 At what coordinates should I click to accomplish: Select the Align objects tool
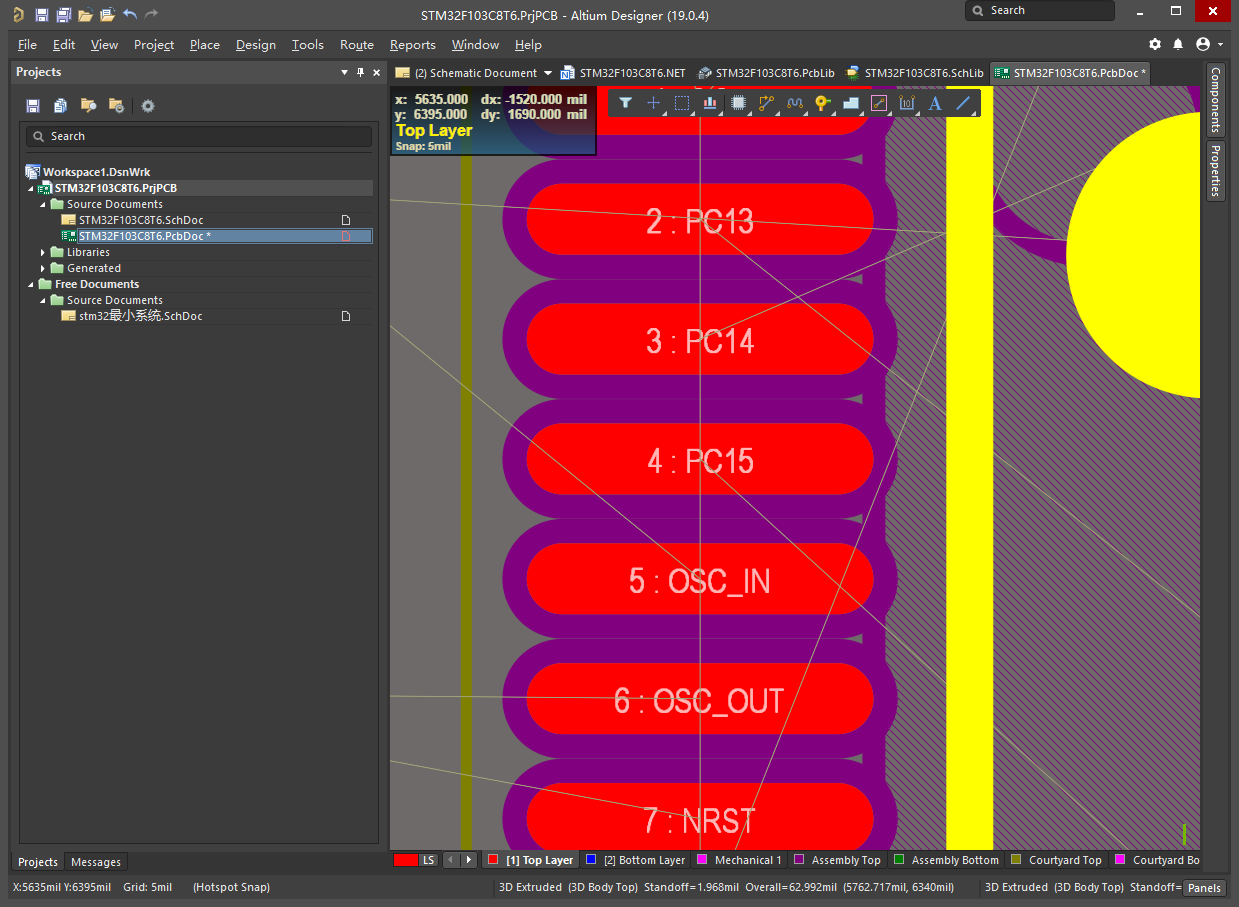(x=711, y=103)
